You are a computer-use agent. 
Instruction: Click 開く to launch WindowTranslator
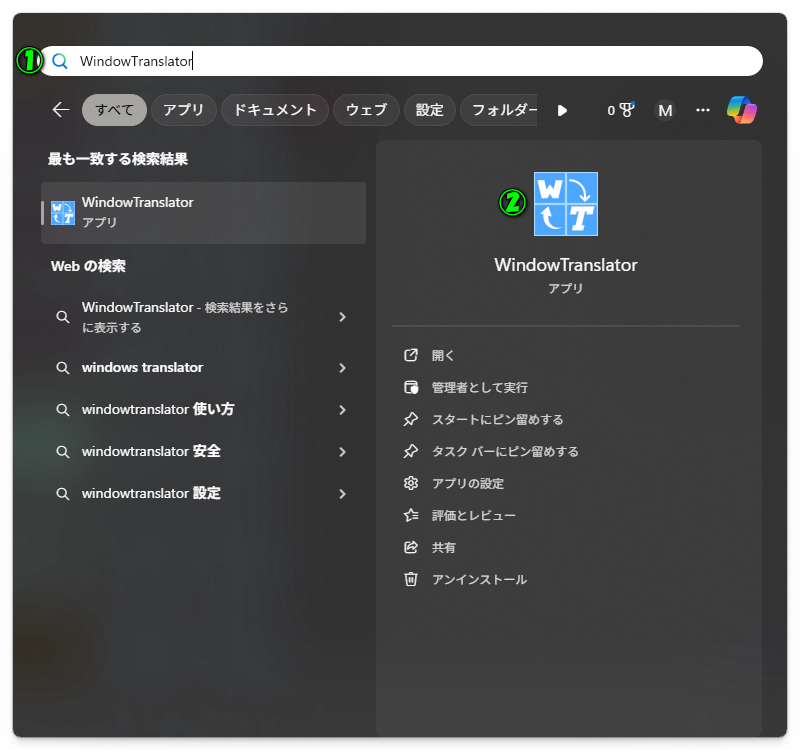click(443, 356)
